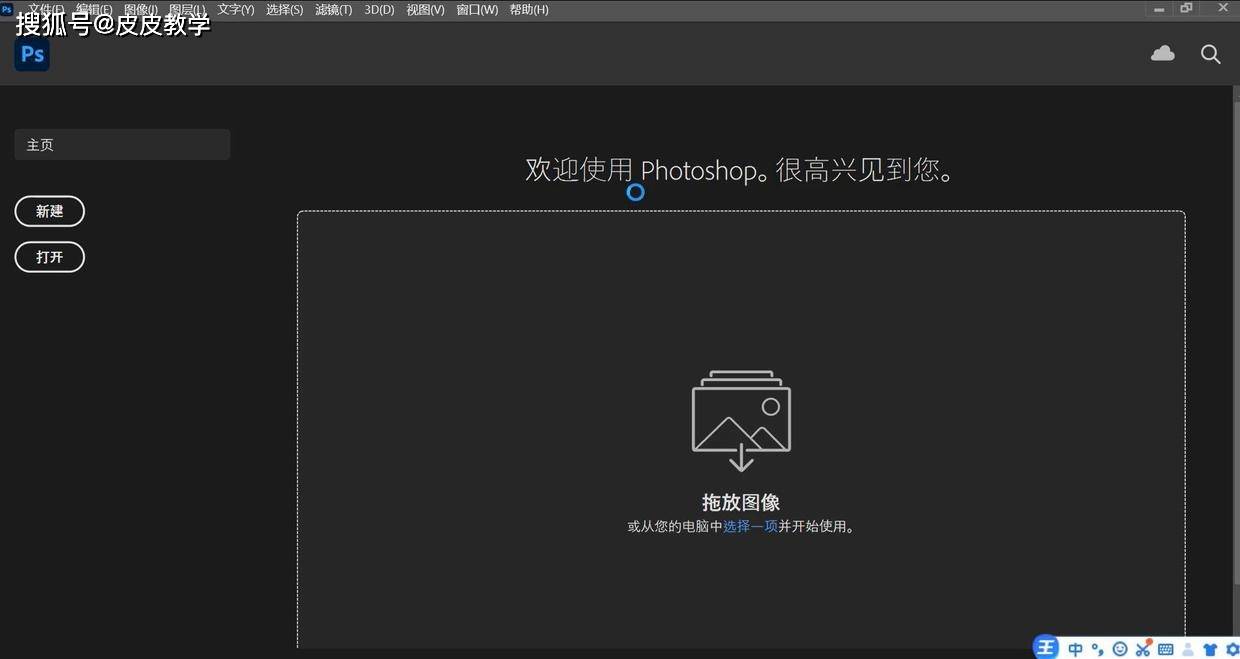
Task: Toggle Chinese/English input mode 中
Action: (1075, 649)
